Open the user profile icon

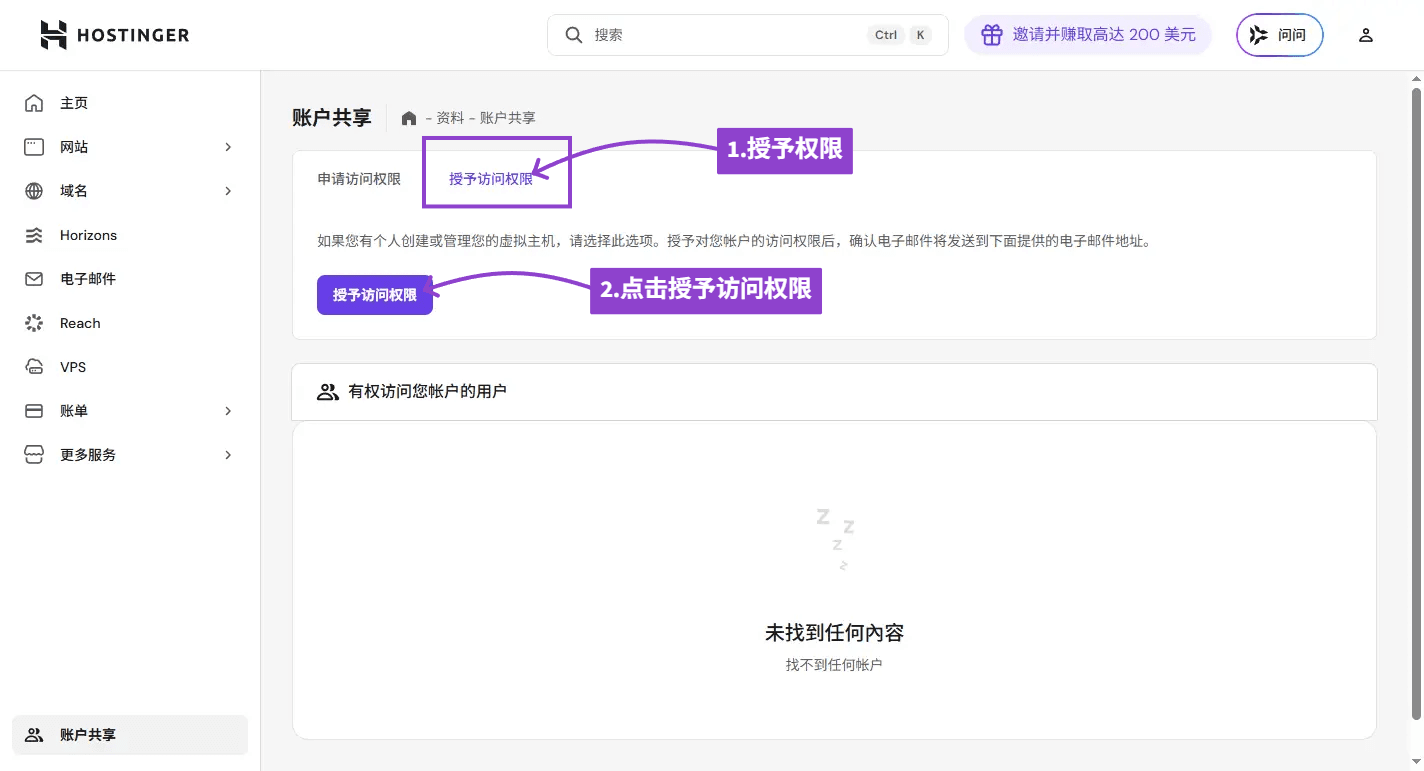tap(1365, 35)
